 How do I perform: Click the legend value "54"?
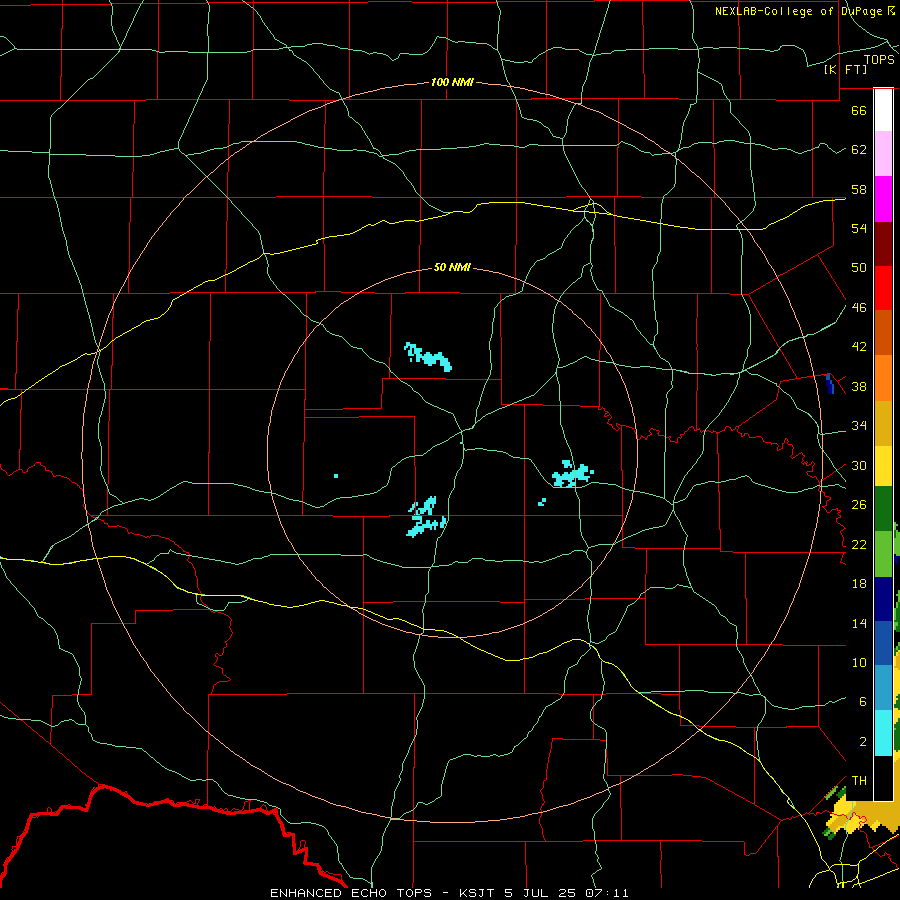859,228
